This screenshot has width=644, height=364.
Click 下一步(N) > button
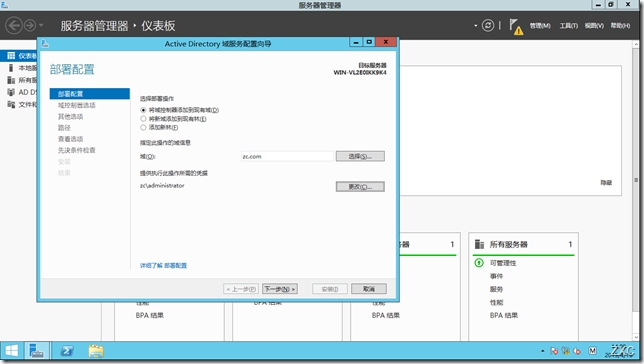tap(280, 289)
